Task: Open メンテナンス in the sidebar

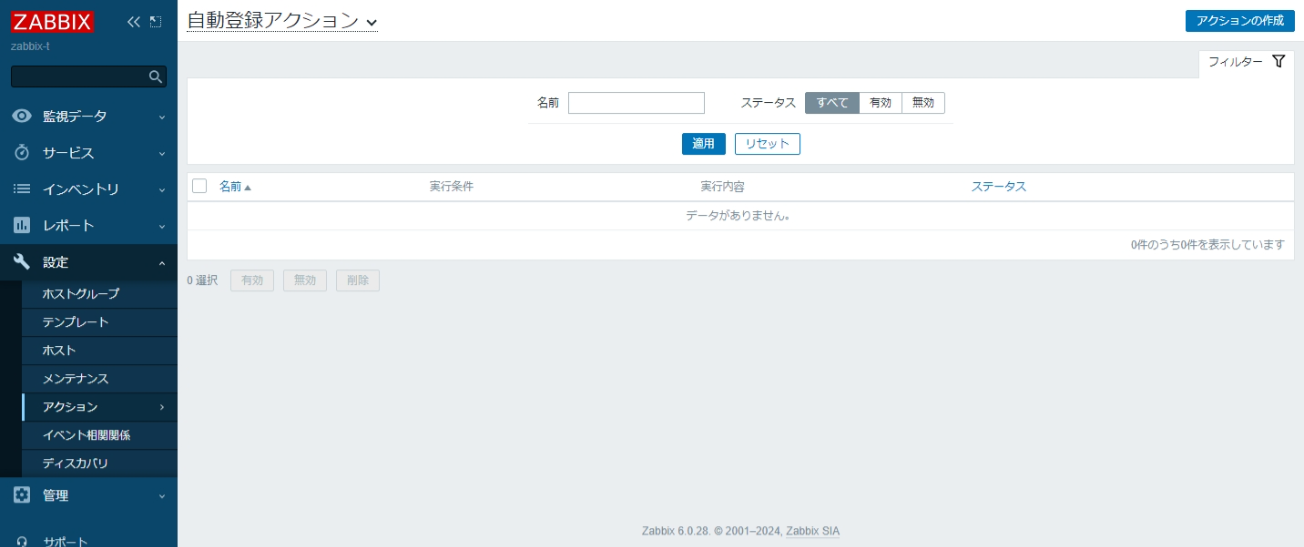Action: (99, 379)
